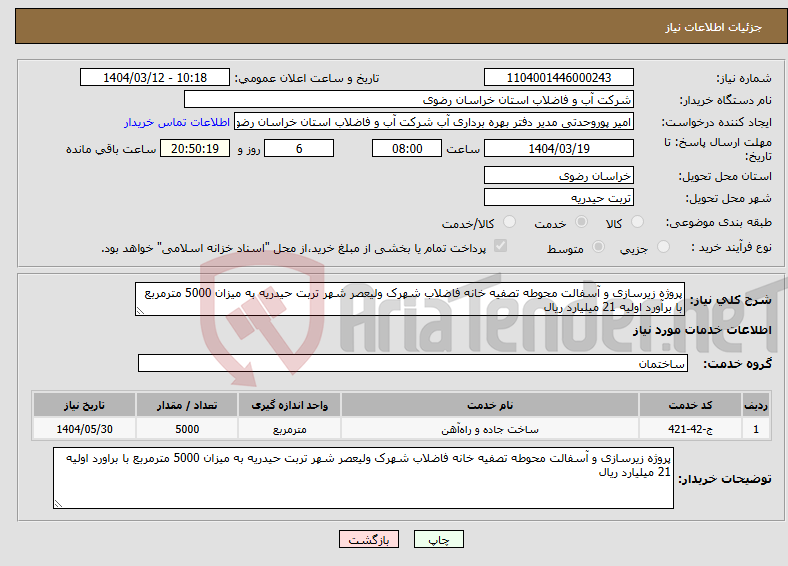788x566 pixels.
Task: Click row number cell 1
Action: (756, 429)
